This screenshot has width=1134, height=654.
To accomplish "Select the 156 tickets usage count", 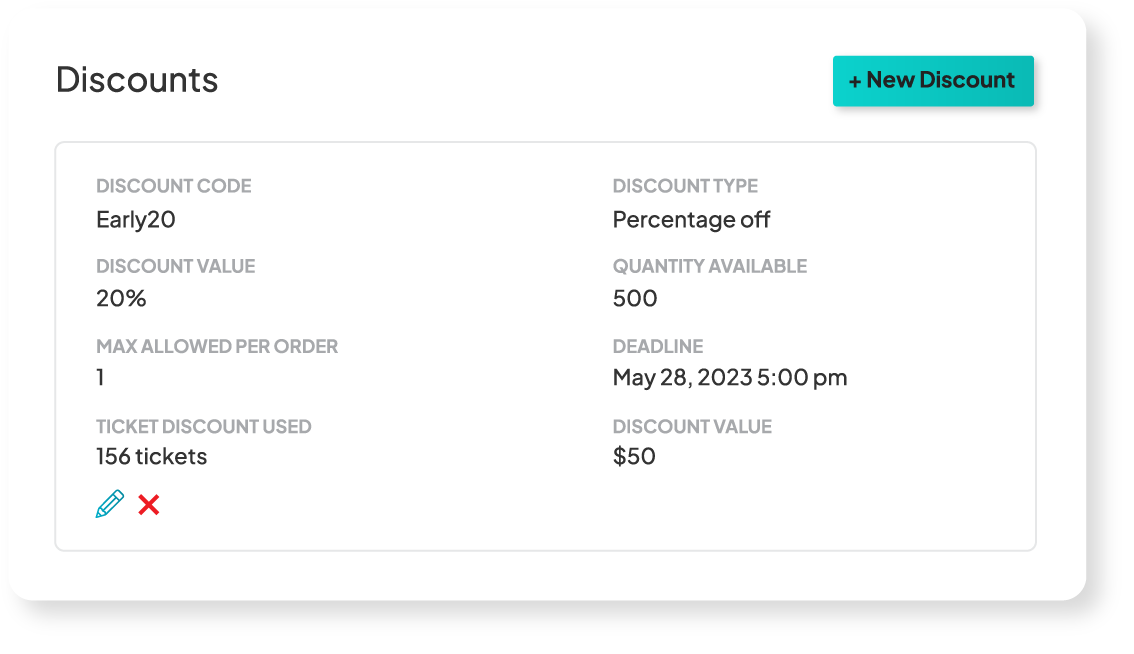I will pyautogui.click(x=151, y=456).
